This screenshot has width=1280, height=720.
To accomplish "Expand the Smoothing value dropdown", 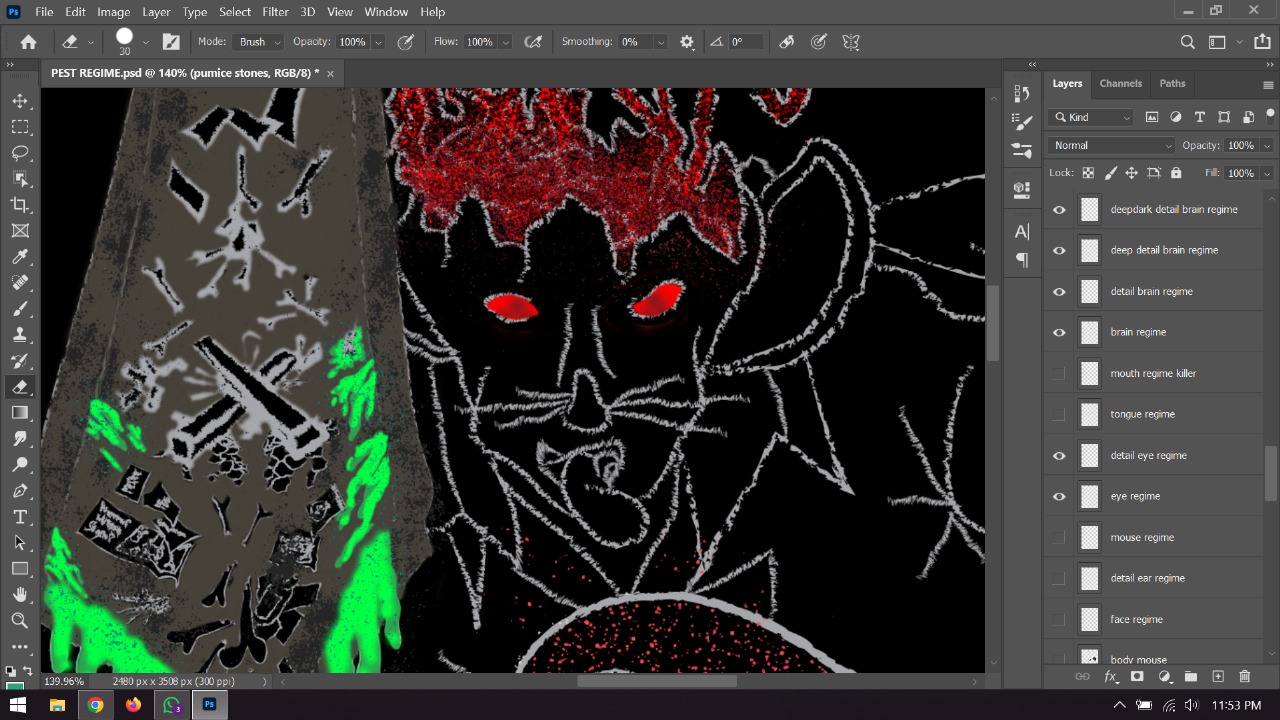I will (660, 42).
